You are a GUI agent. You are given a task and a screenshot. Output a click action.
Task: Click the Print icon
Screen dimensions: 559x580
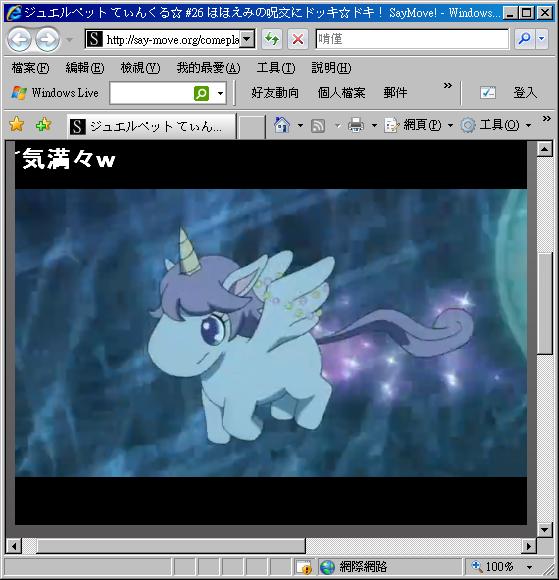[356, 125]
